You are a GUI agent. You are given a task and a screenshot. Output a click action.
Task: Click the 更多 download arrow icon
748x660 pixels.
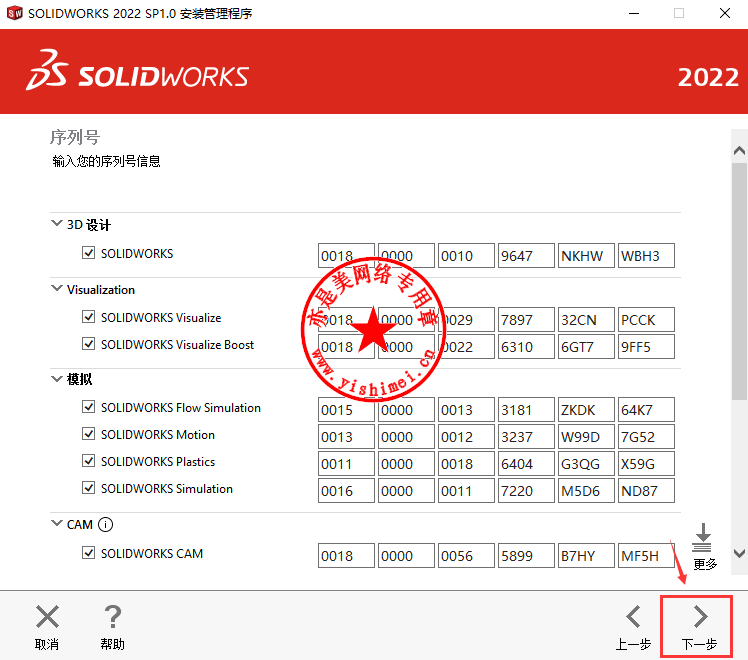point(702,538)
